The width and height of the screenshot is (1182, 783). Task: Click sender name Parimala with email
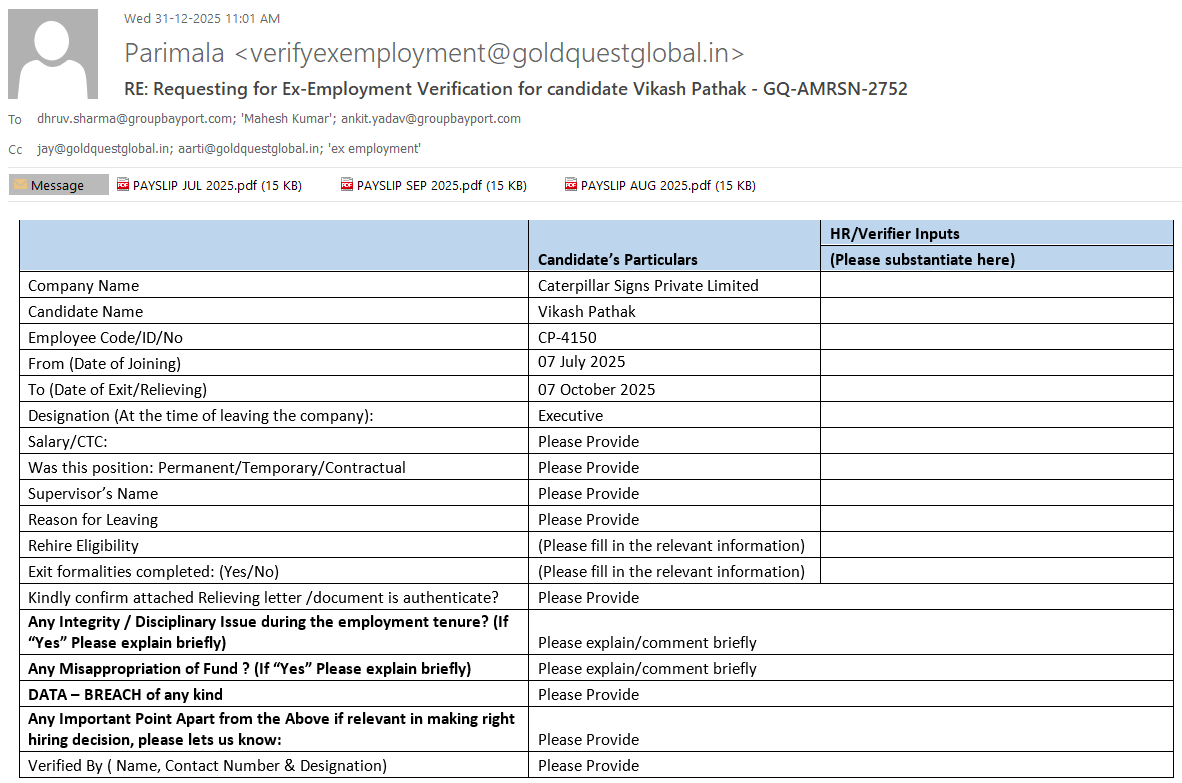[x=434, y=53]
